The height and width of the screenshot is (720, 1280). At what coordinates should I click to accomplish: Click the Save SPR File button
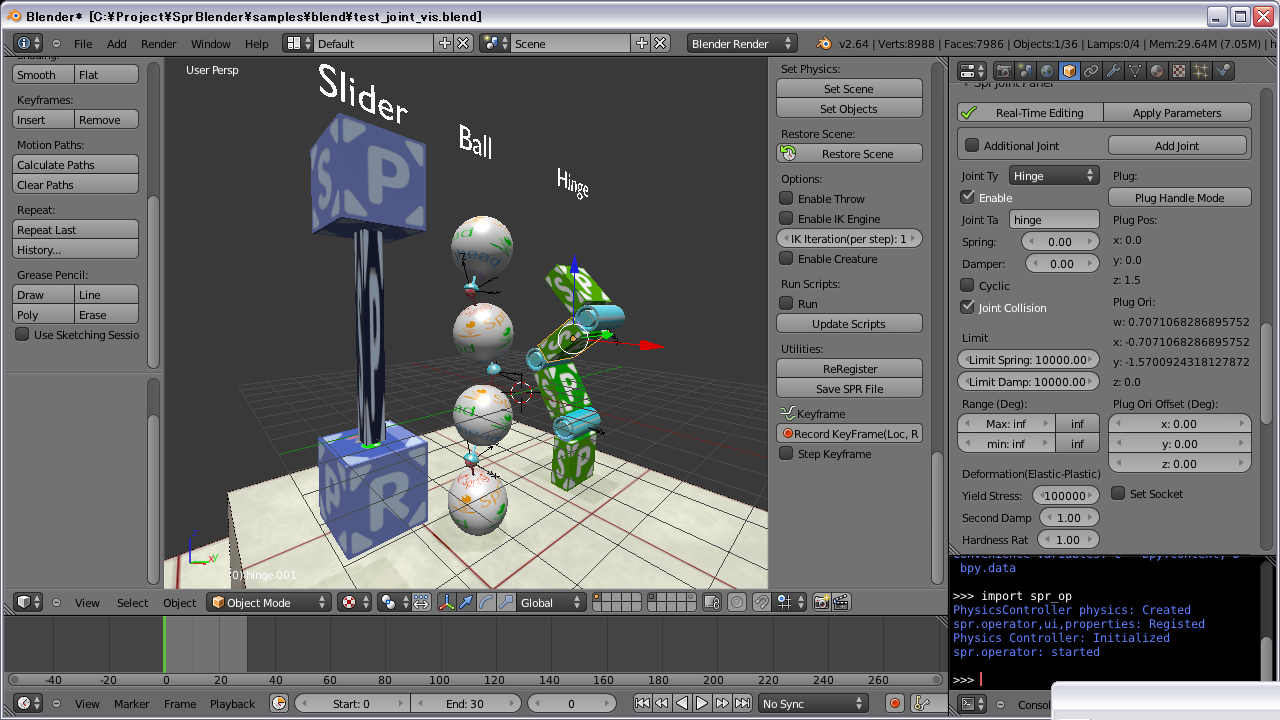pos(849,389)
